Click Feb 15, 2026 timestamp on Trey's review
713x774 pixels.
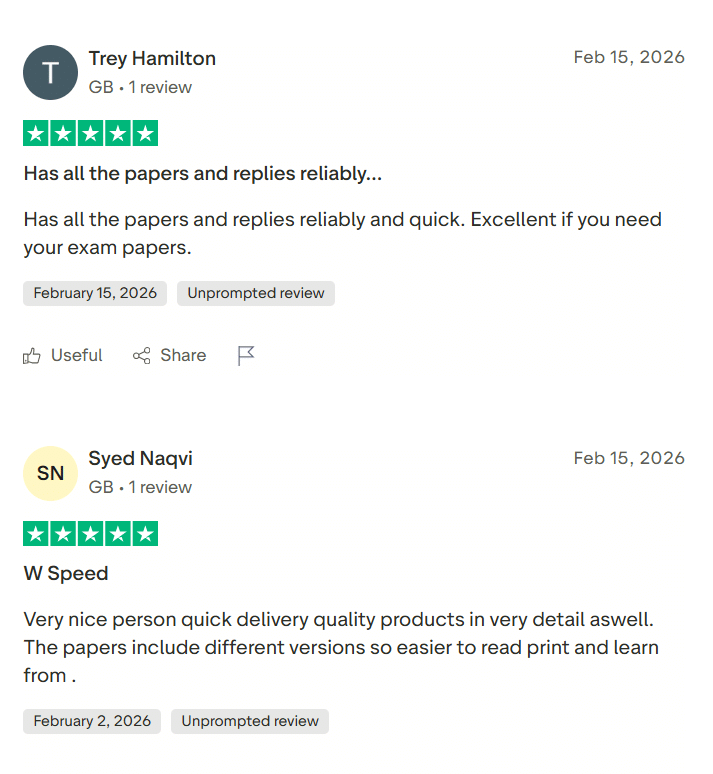click(x=629, y=57)
